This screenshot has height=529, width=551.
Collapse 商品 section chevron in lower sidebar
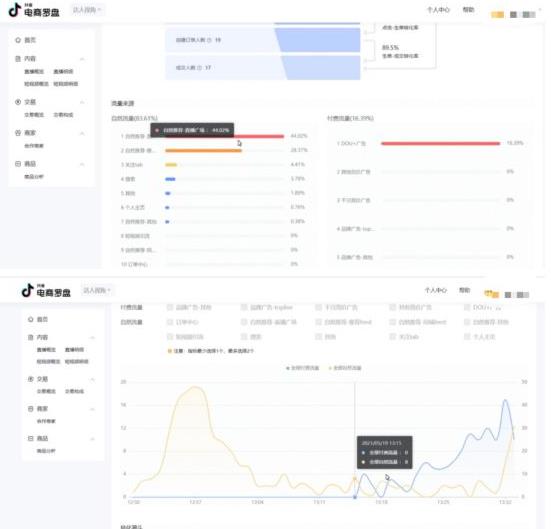[x=93, y=439]
